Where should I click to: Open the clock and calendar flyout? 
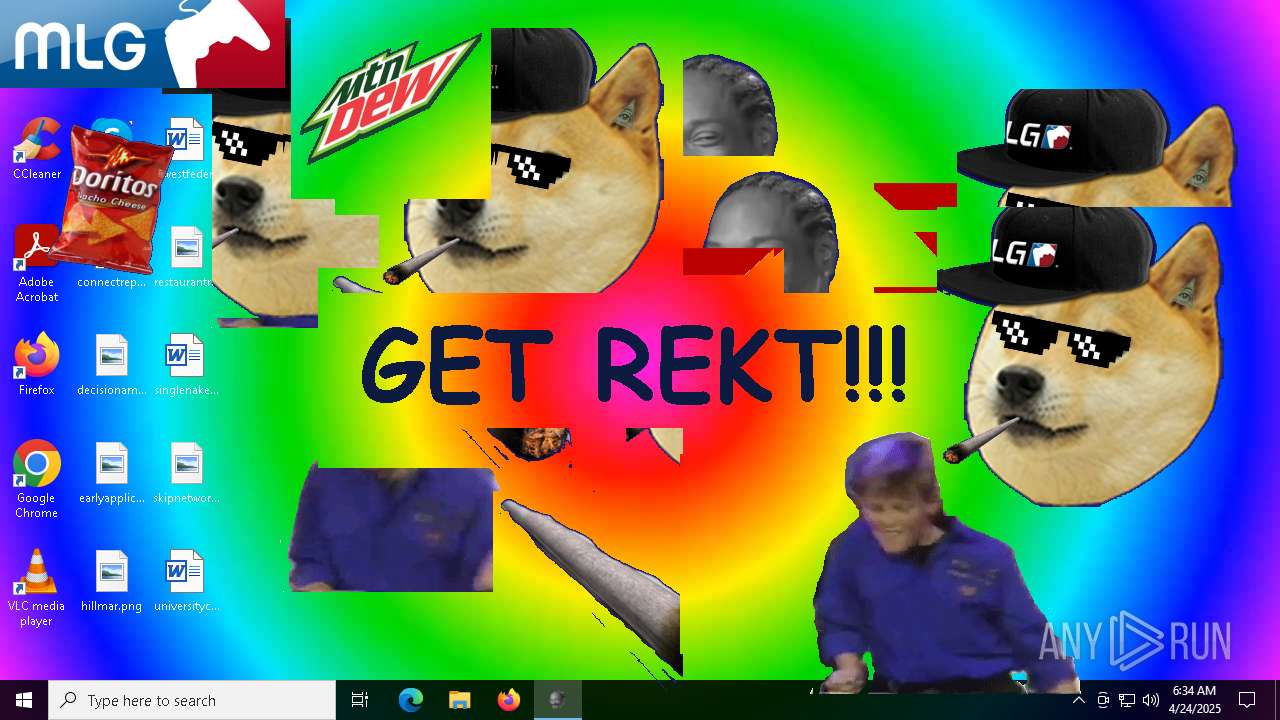1195,700
